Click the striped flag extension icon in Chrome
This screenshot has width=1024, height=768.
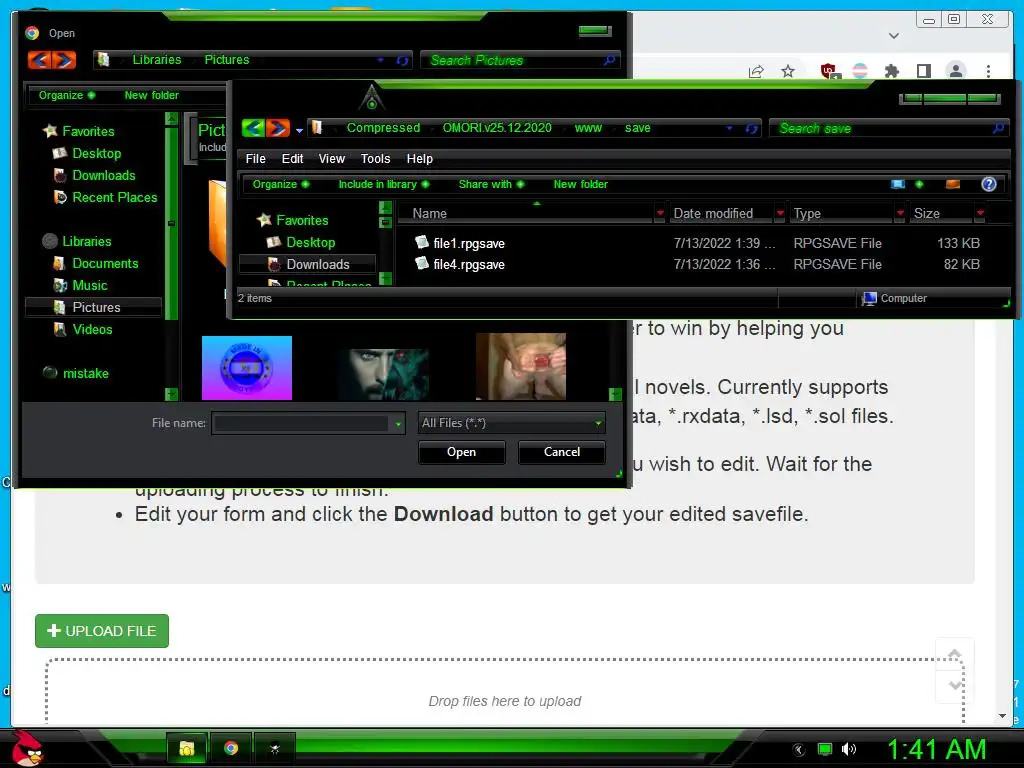[x=861, y=71]
